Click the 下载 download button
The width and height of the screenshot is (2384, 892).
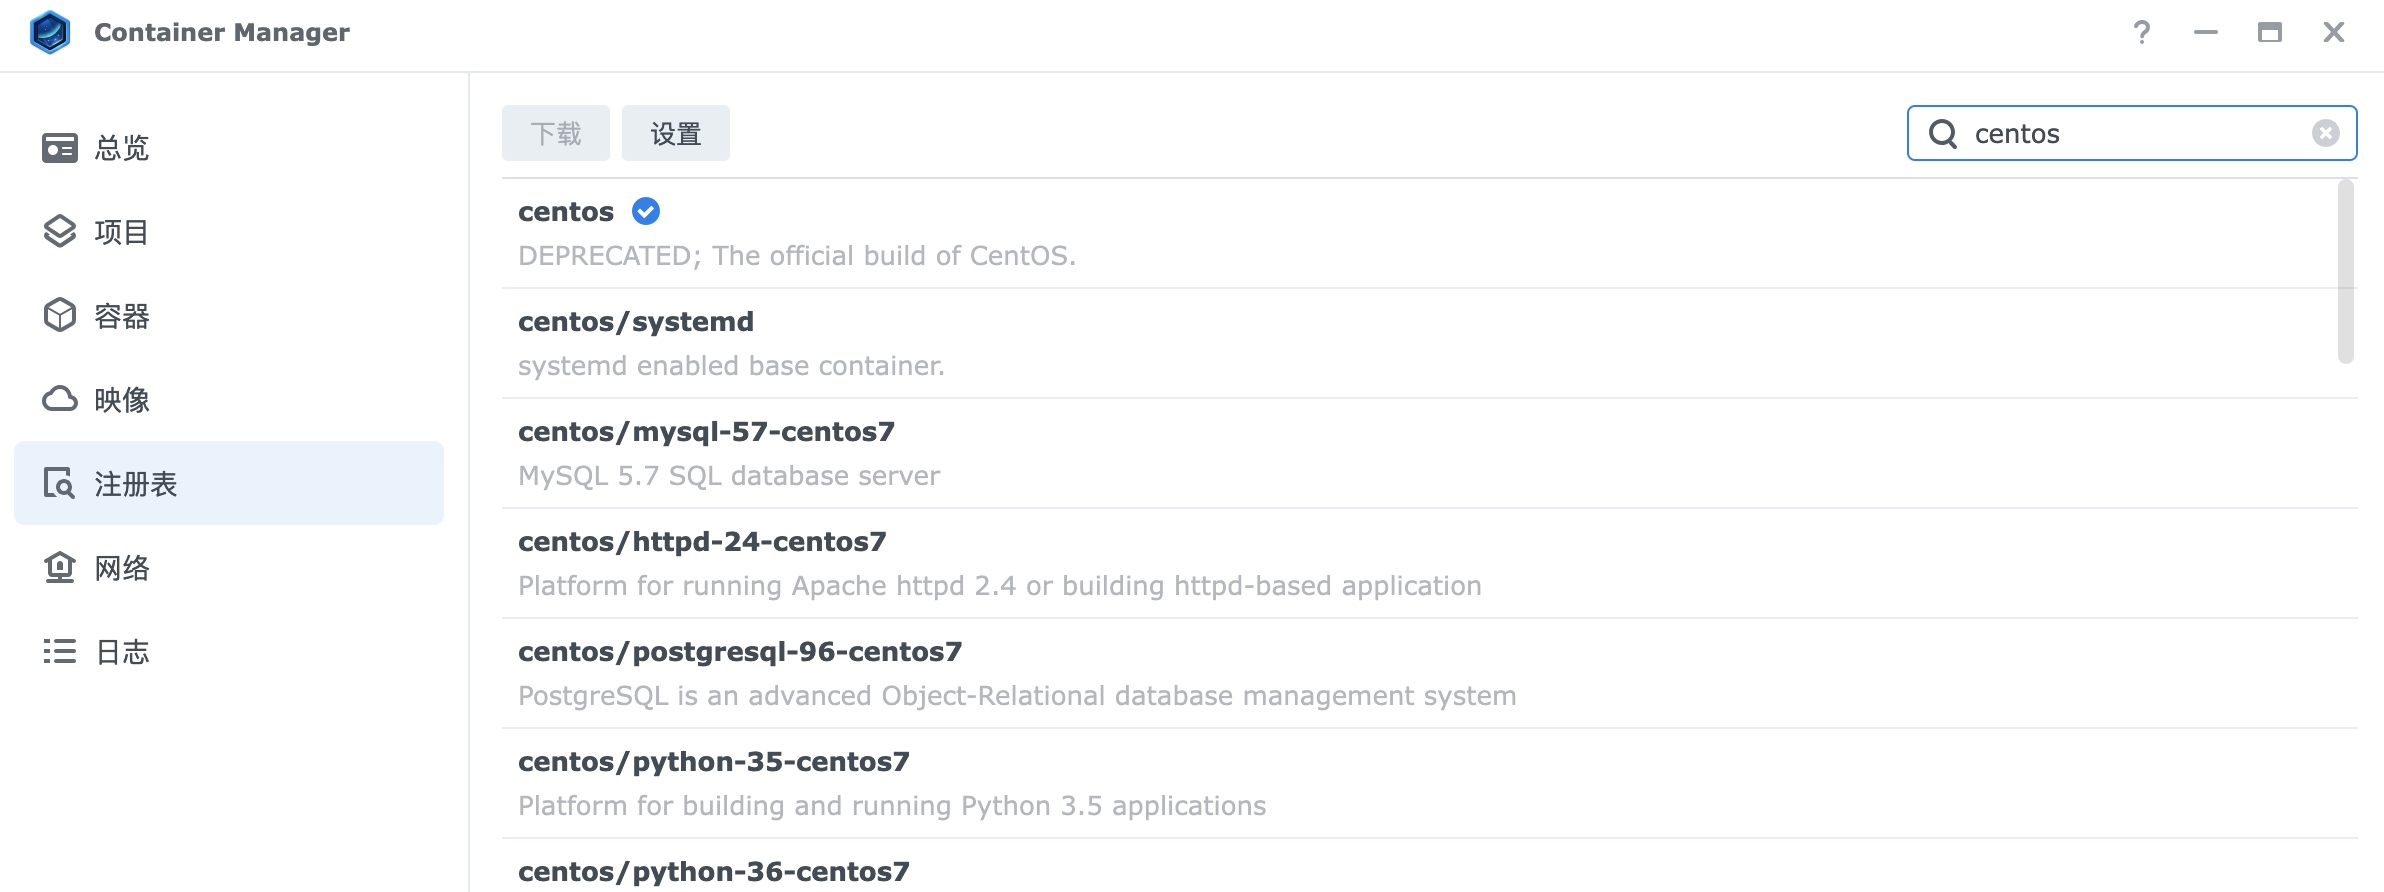pos(556,133)
